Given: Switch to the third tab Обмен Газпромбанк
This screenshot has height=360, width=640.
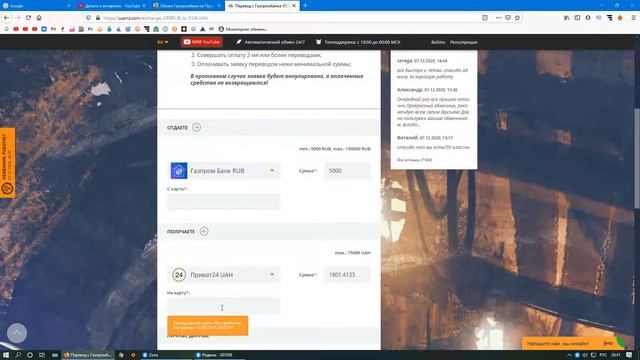Looking at the screenshot, I should point(187,6).
